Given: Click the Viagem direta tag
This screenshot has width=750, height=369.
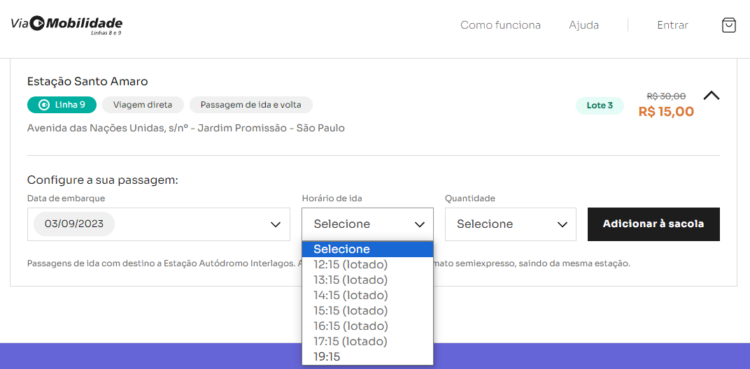Looking at the screenshot, I should pos(143,105).
